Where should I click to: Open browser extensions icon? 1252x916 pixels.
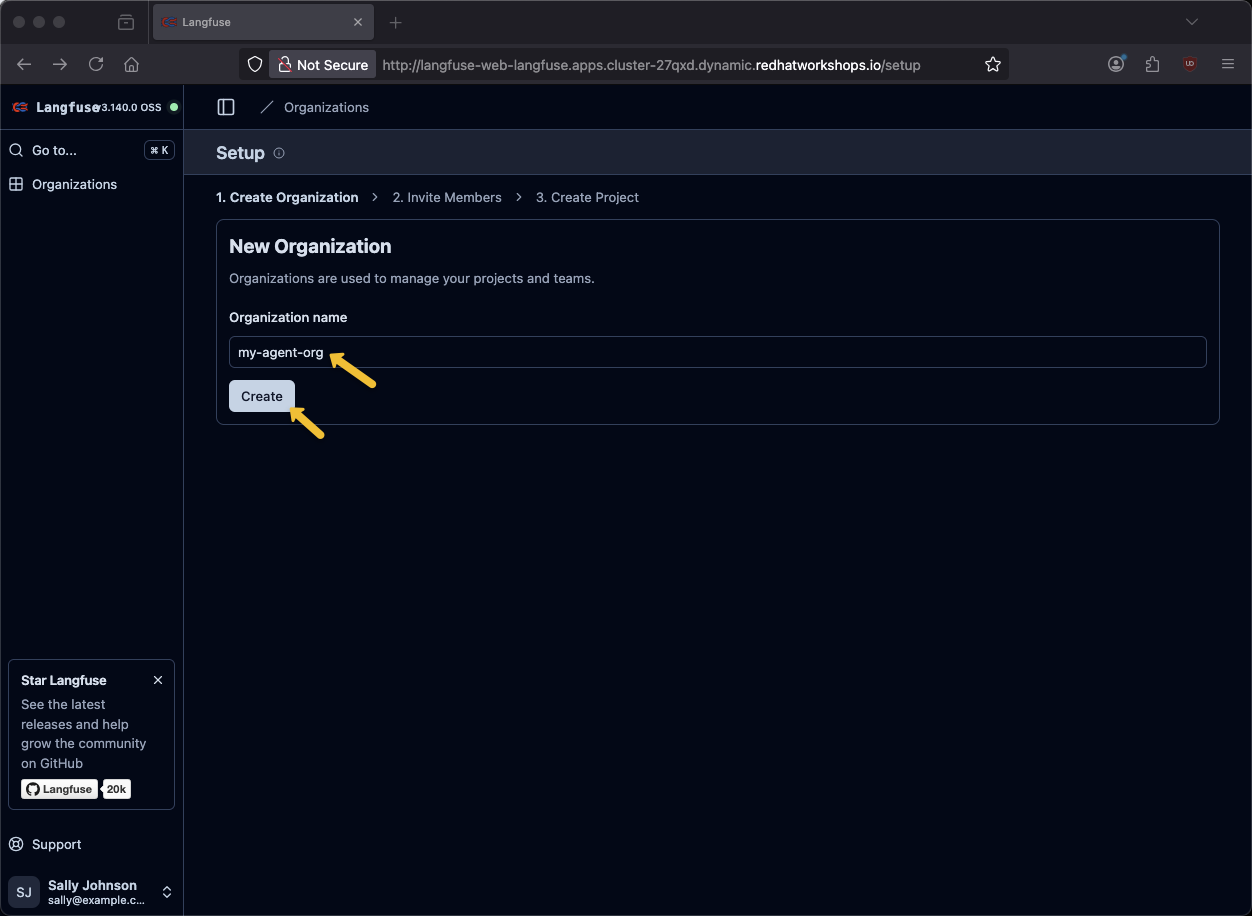tap(1152, 65)
